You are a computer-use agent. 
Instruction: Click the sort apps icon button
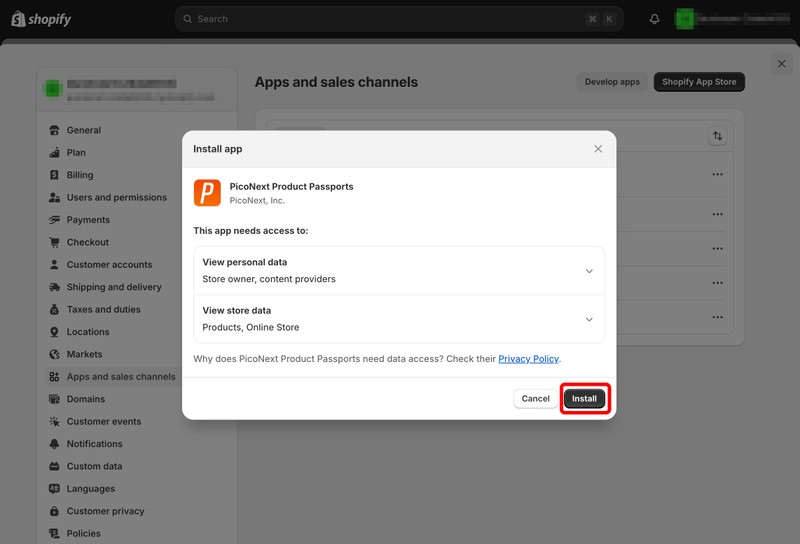click(717, 136)
